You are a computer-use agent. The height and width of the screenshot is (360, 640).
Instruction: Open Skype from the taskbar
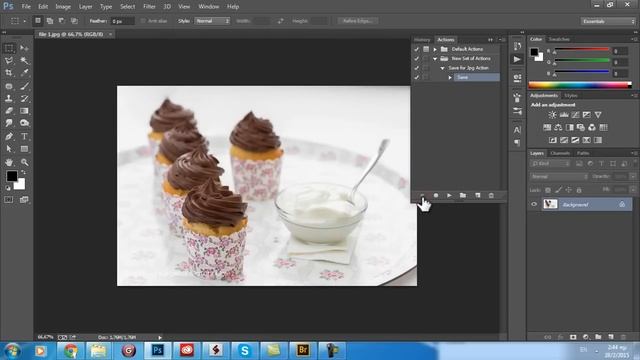point(244,351)
